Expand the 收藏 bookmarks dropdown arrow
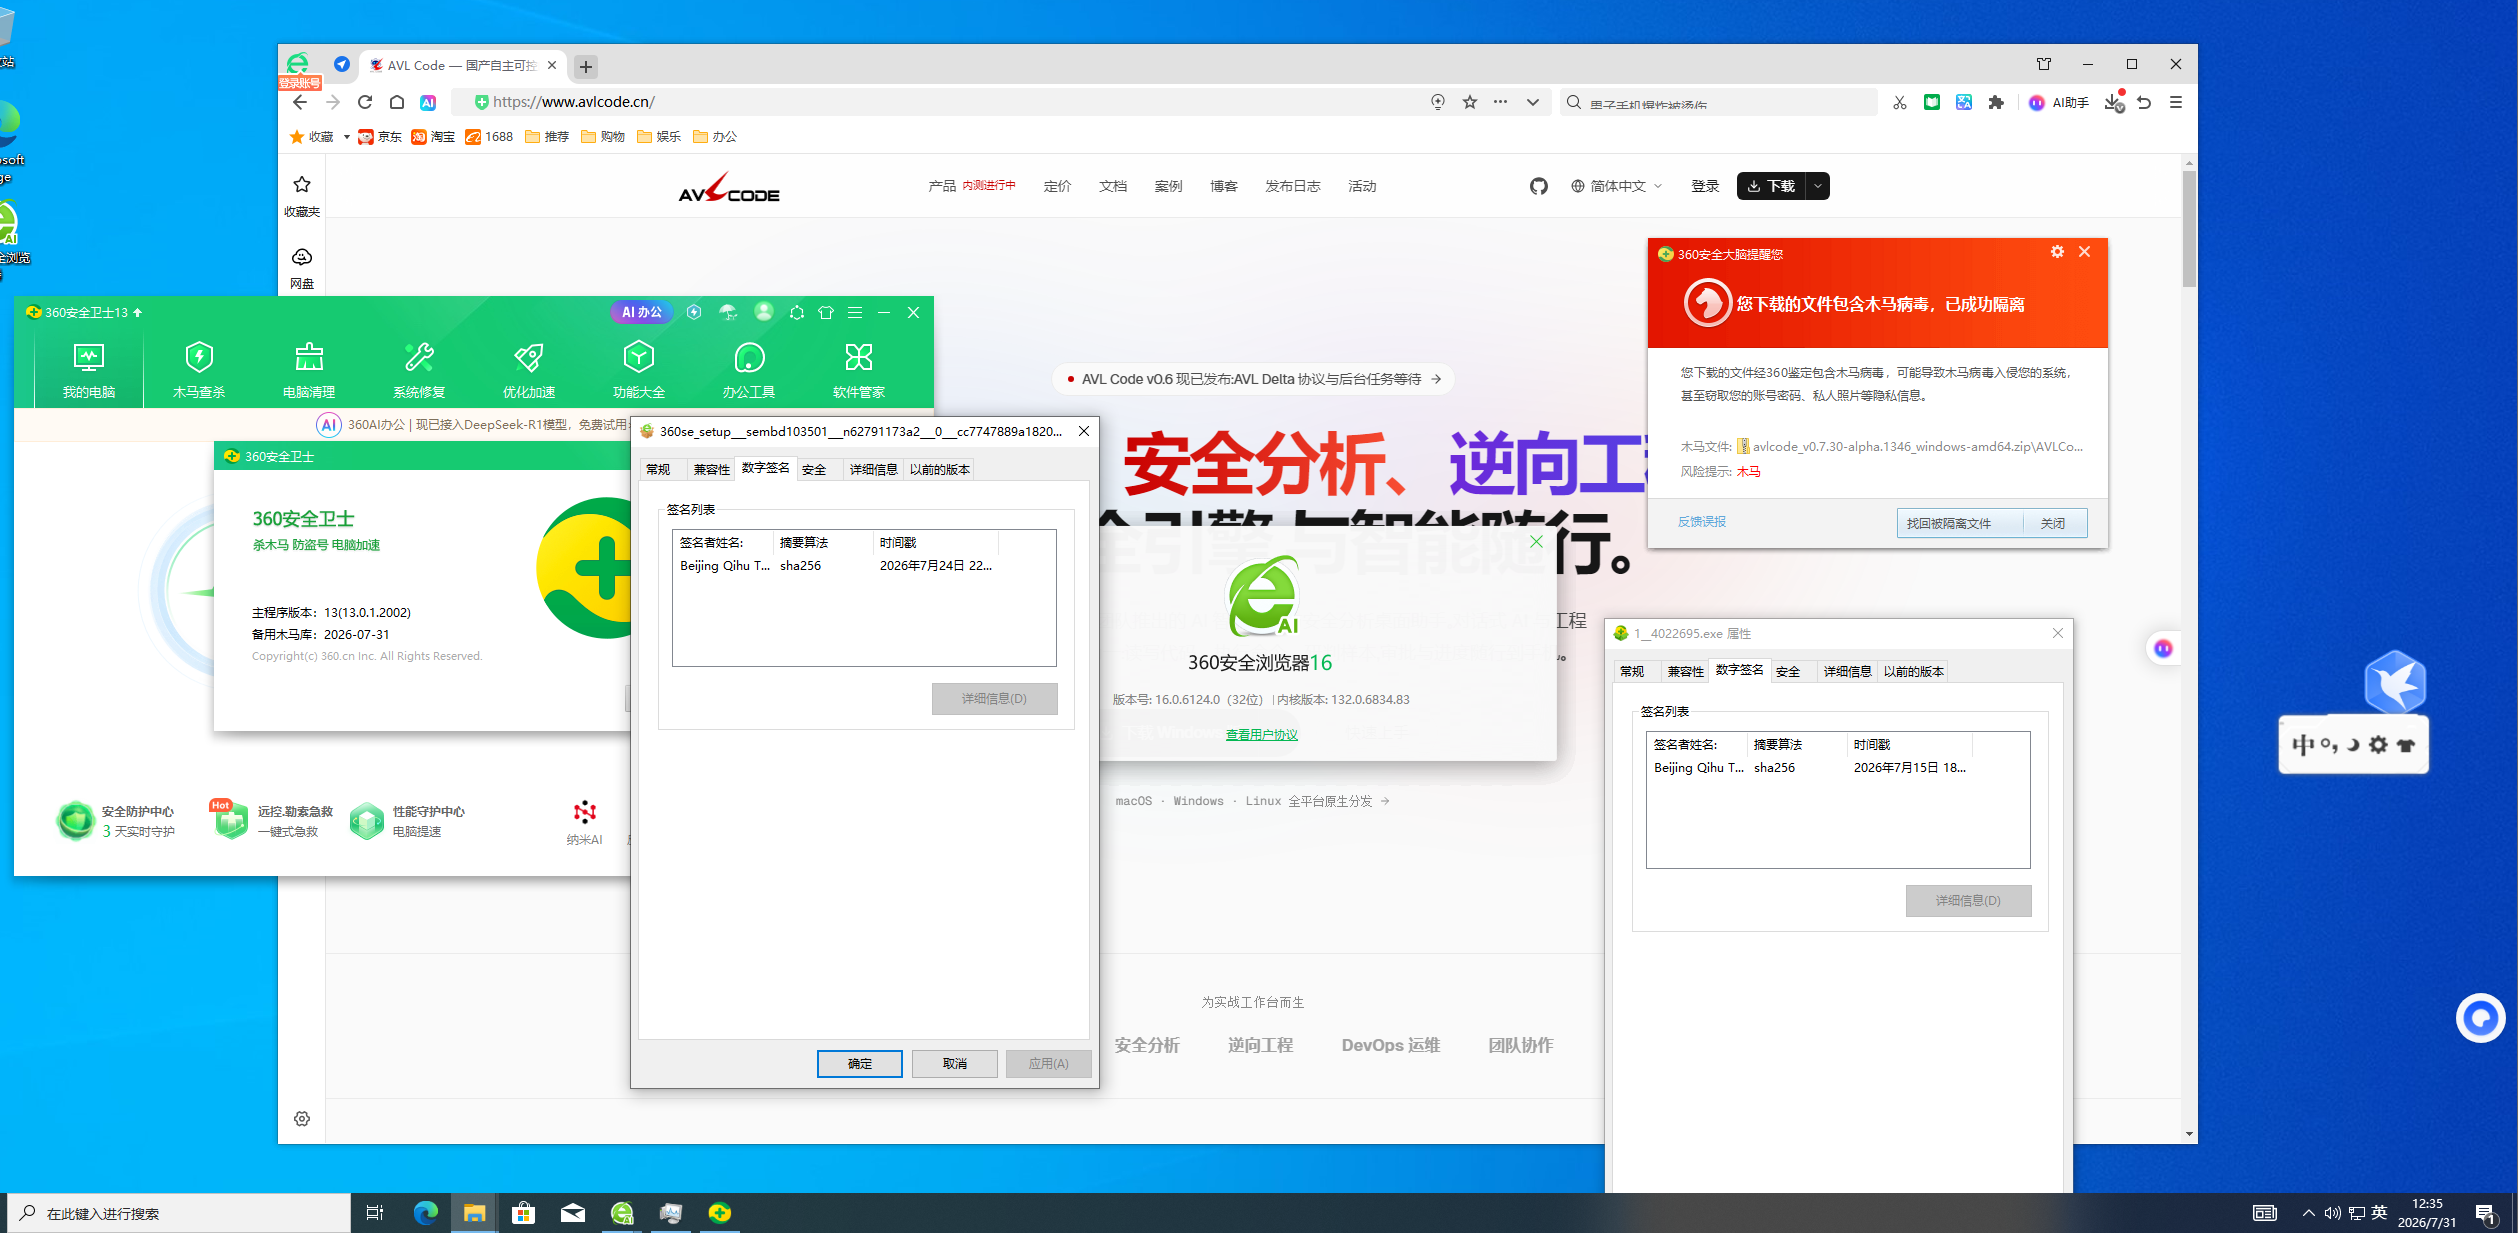 tap(346, 137)
